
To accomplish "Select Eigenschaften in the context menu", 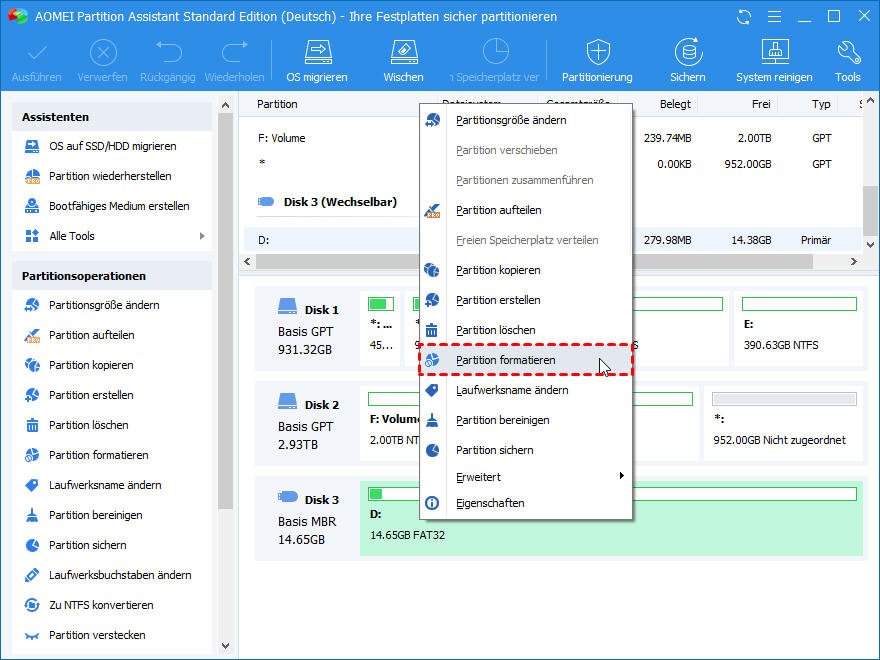I will (x=490, y=503).
